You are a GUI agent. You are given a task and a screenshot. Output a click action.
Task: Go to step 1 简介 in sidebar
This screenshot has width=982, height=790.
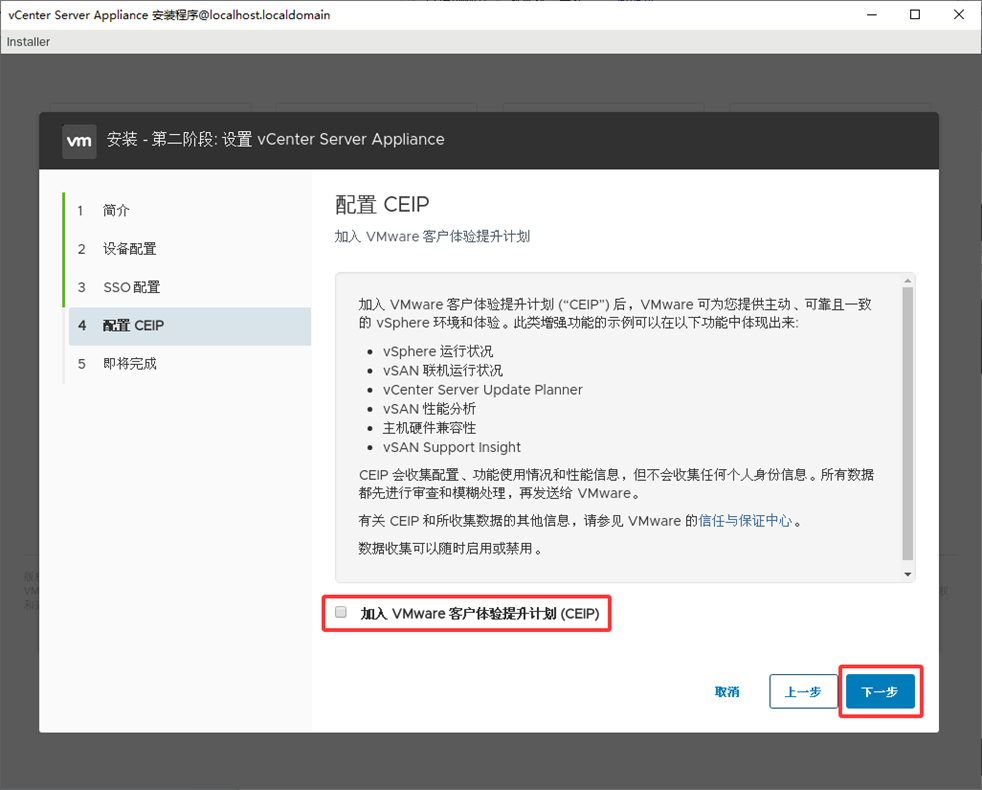pos(116,211)
